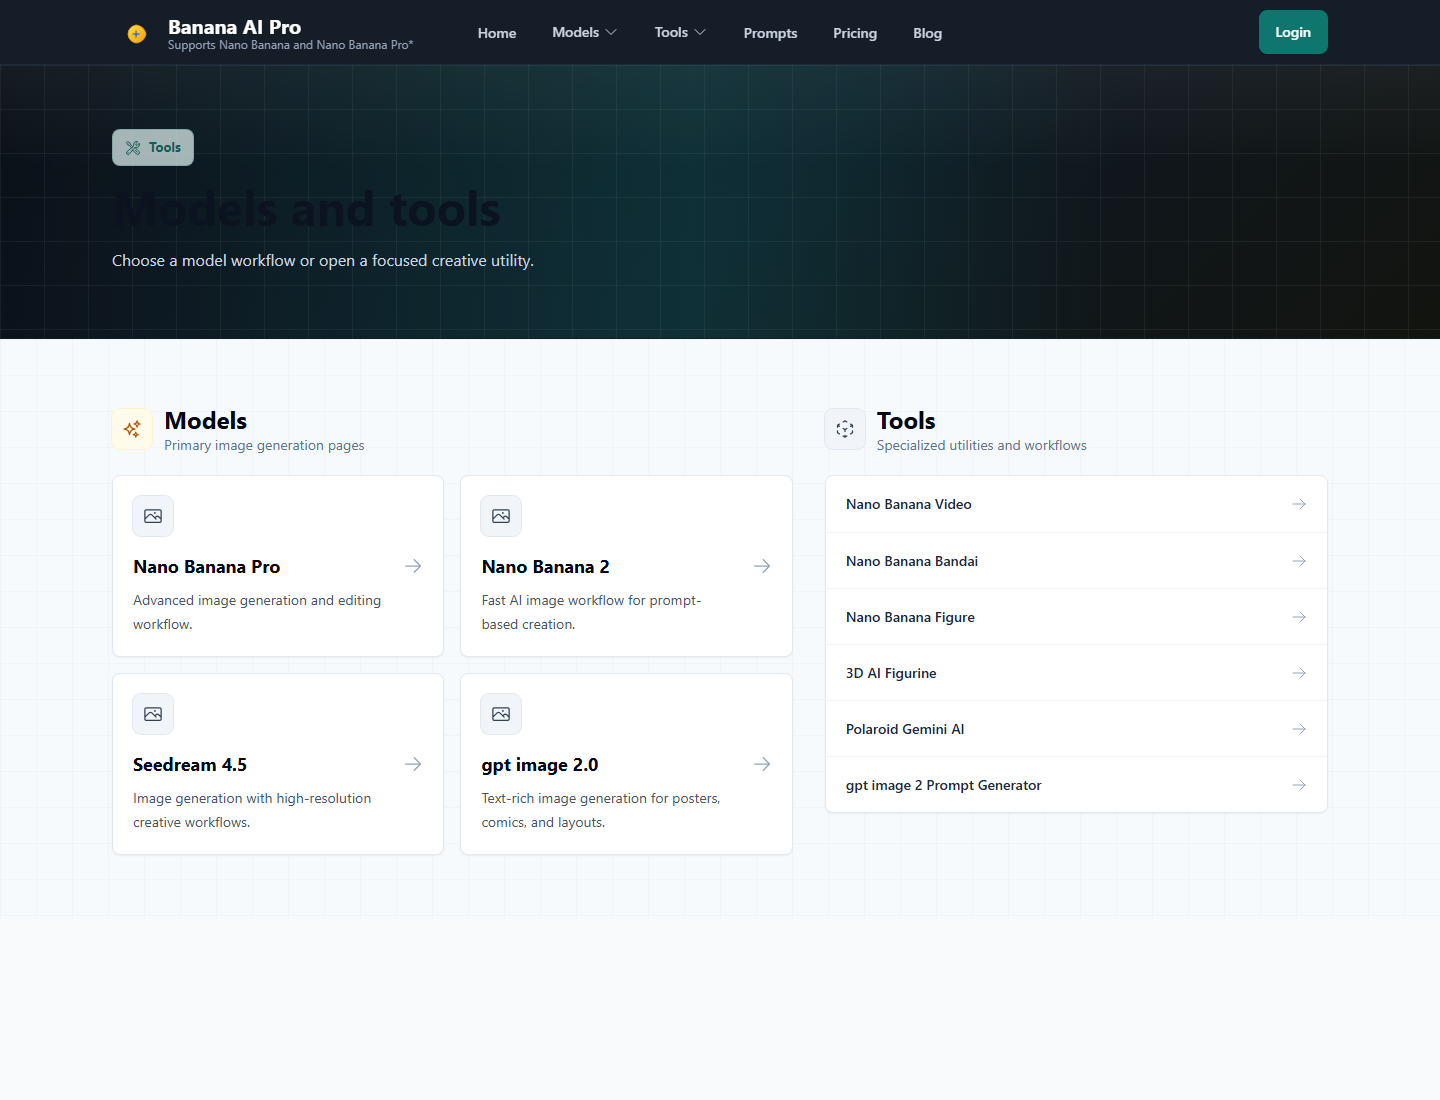Open the Nano Banana Pro model title

pos(207,567)
